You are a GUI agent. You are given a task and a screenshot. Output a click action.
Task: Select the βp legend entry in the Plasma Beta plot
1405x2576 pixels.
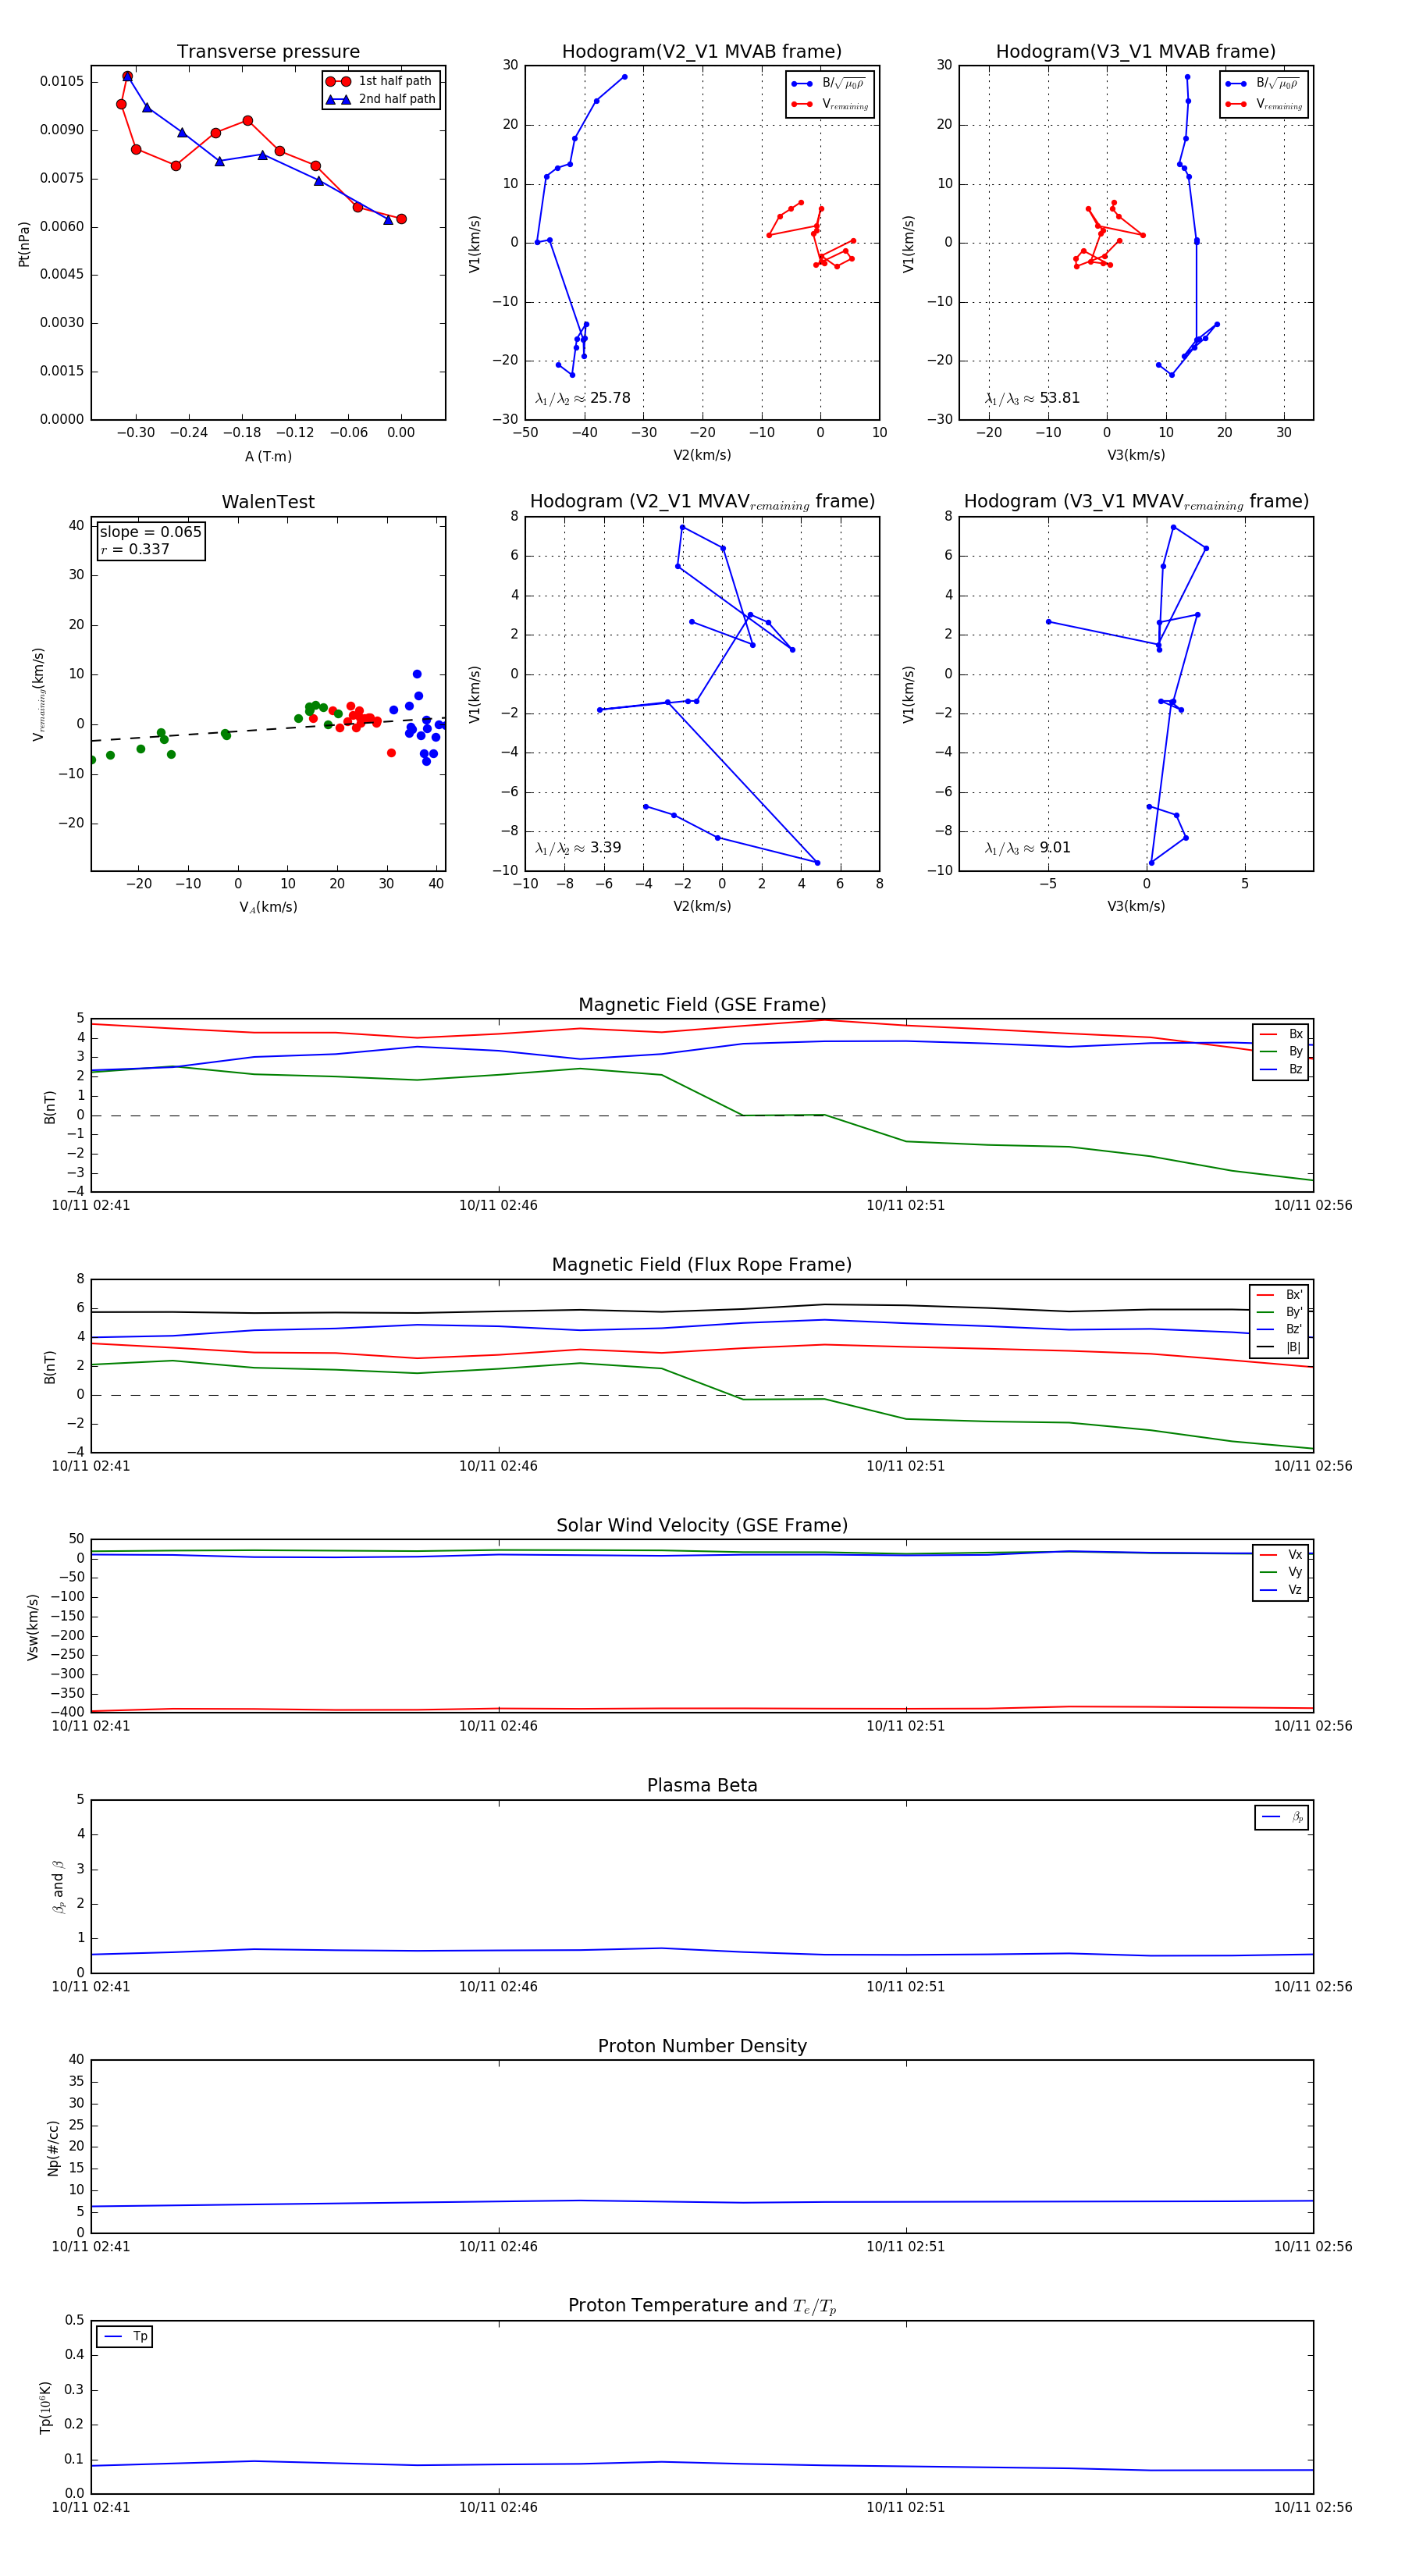1282,1817
